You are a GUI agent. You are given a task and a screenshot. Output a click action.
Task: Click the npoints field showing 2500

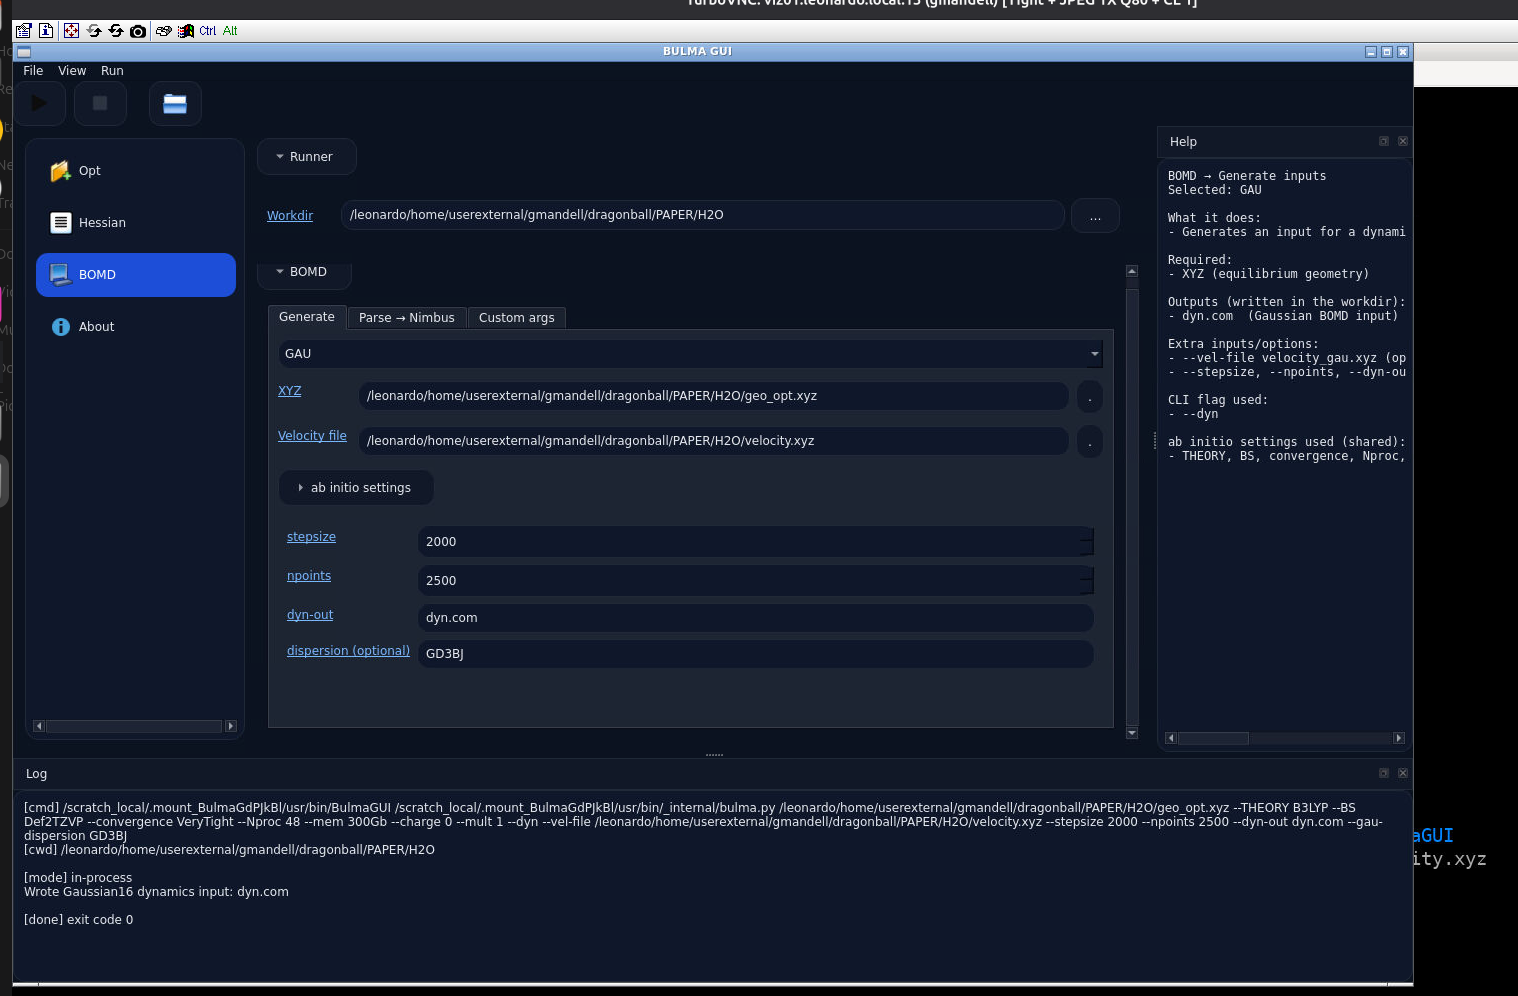click(755, 581)
